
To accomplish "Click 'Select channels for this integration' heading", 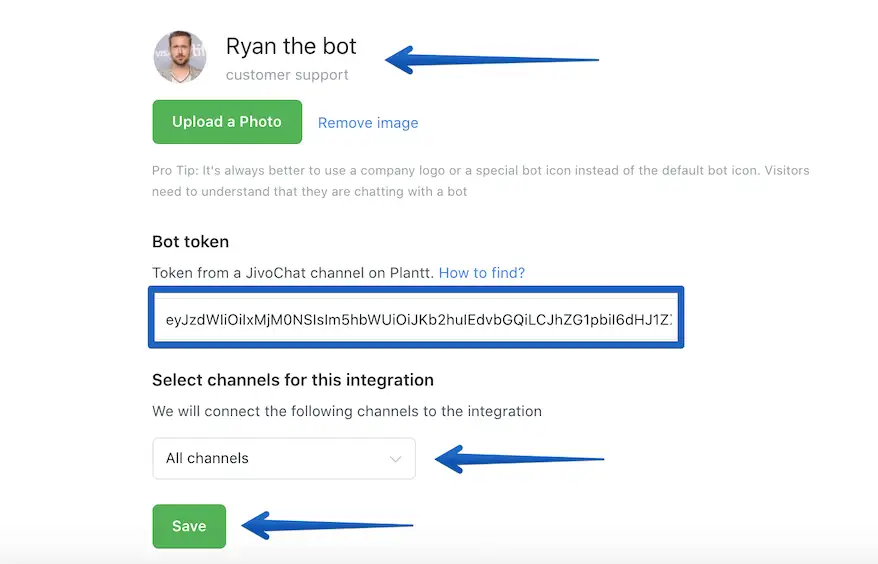I will [x=293, y=380].
